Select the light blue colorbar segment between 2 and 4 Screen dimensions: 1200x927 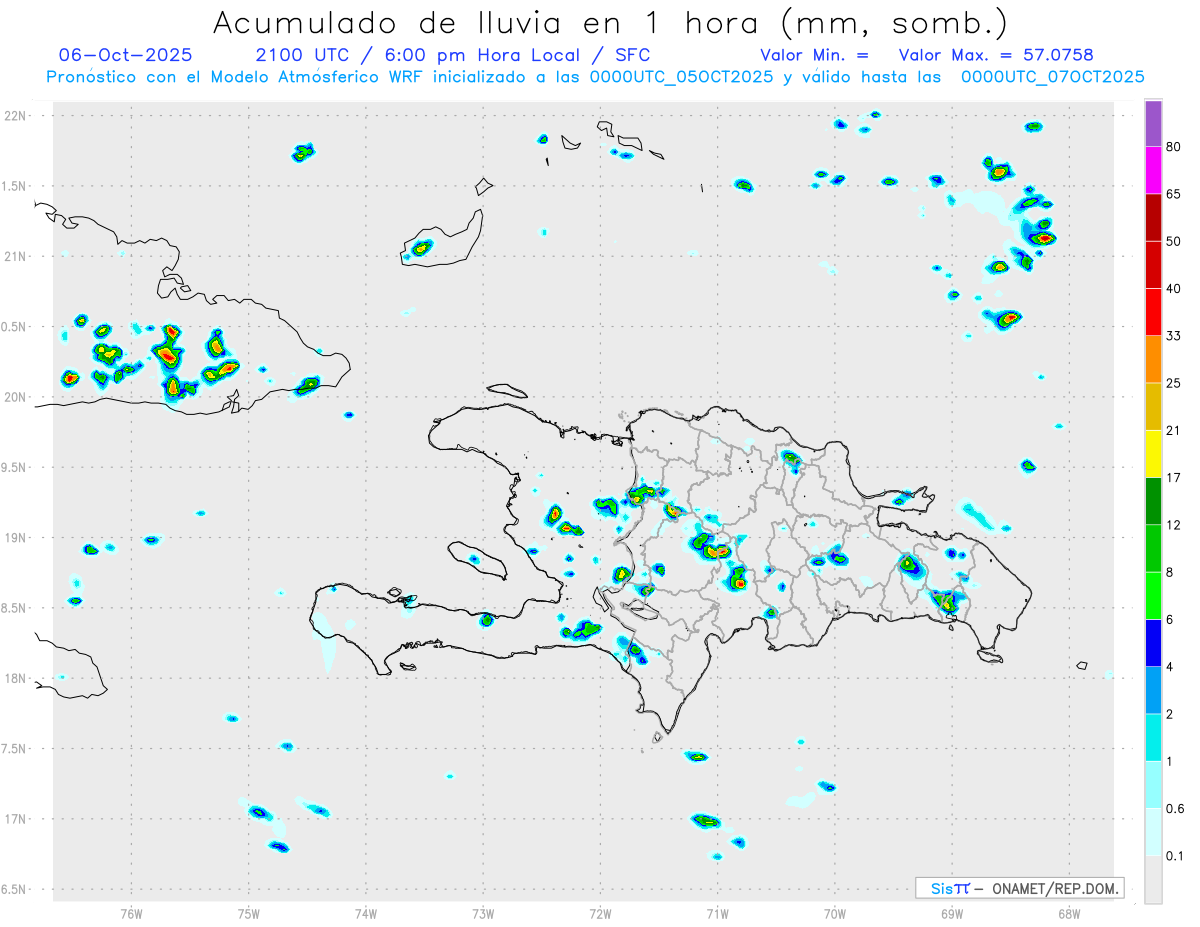(1154, 688)
